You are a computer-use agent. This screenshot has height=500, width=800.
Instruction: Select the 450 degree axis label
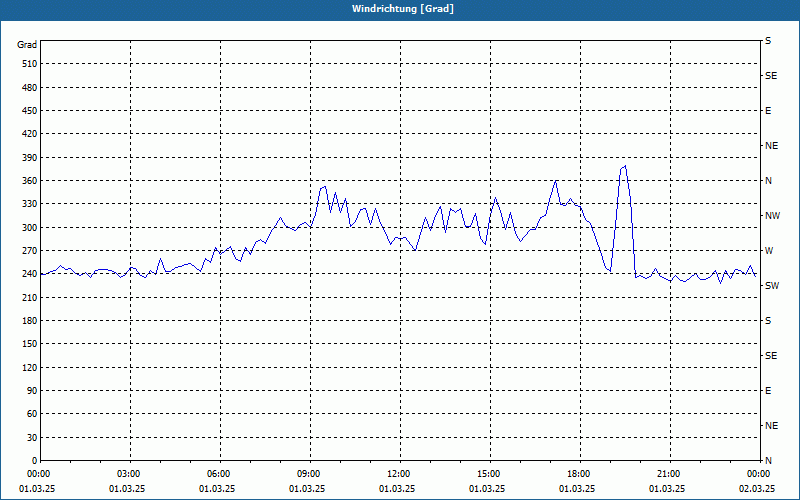pos(30,111)
